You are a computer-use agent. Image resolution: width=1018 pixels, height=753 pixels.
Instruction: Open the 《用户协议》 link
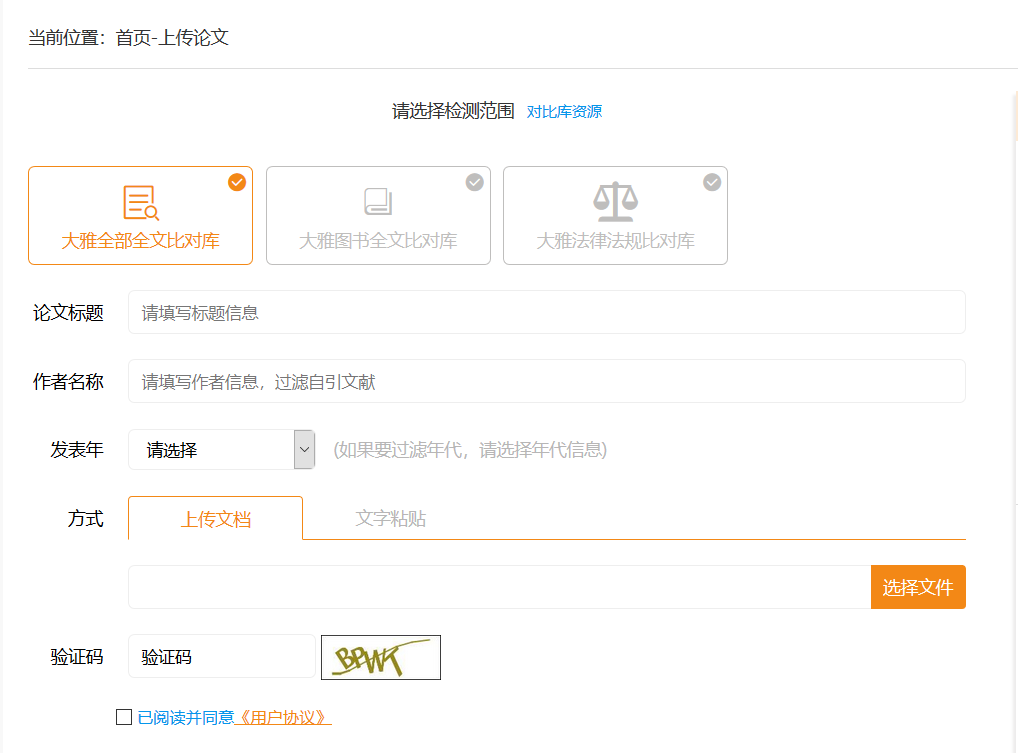pyautogui.click(x=282, y=717)
